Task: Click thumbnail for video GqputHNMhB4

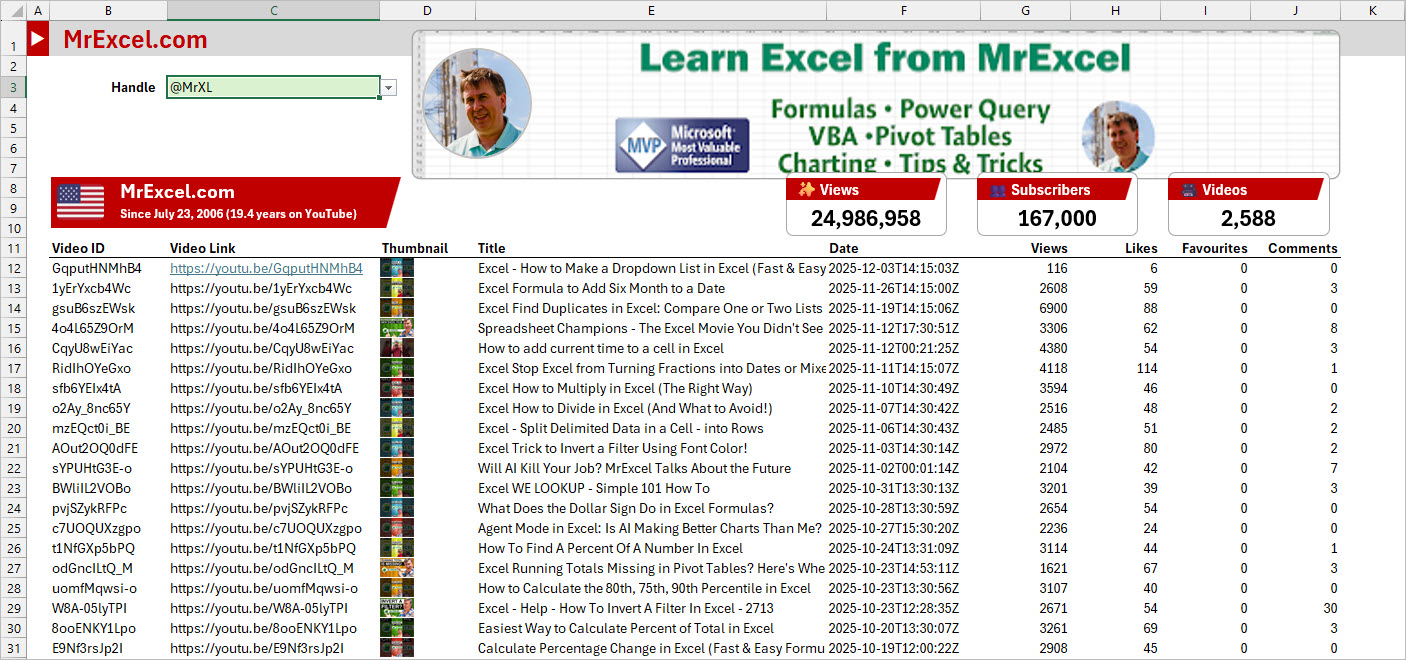Action: pos(397,268)
